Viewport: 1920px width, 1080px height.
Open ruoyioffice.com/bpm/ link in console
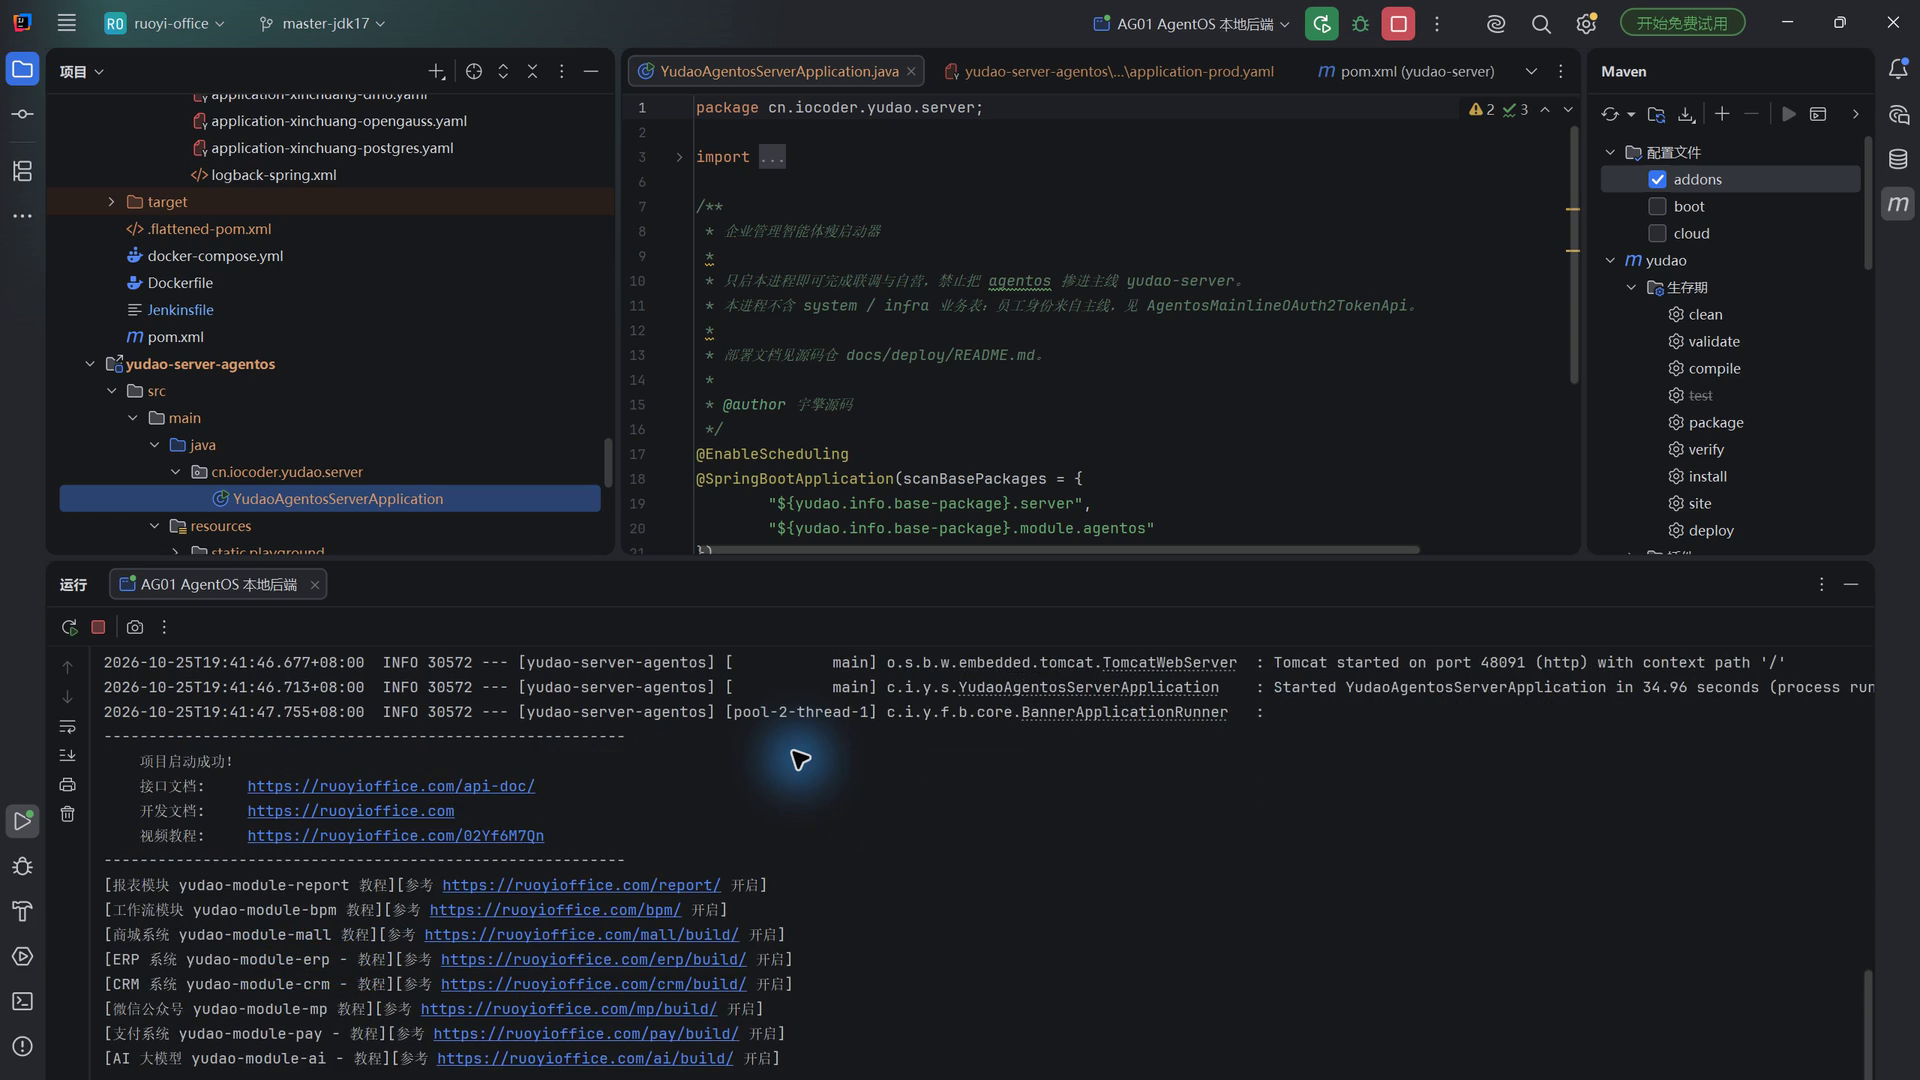click(x=555, y=910)
